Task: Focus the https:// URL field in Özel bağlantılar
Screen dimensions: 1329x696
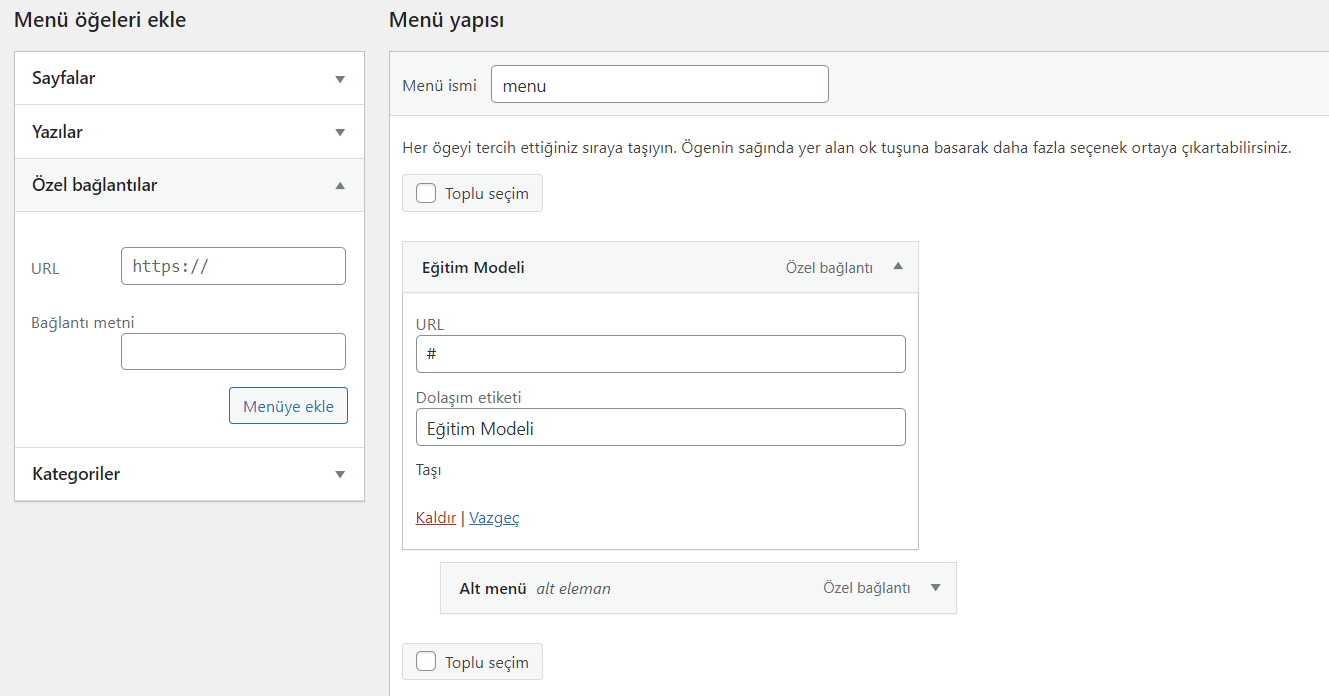Action: 233,266
